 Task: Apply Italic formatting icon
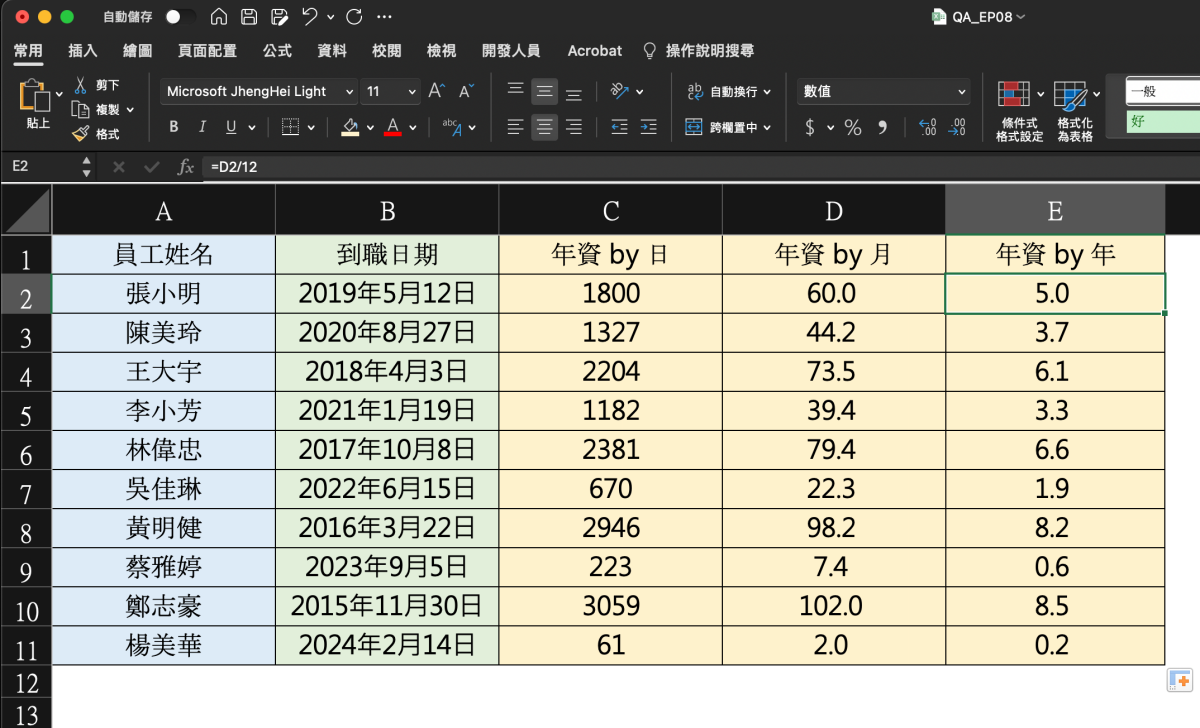[202, 127]
